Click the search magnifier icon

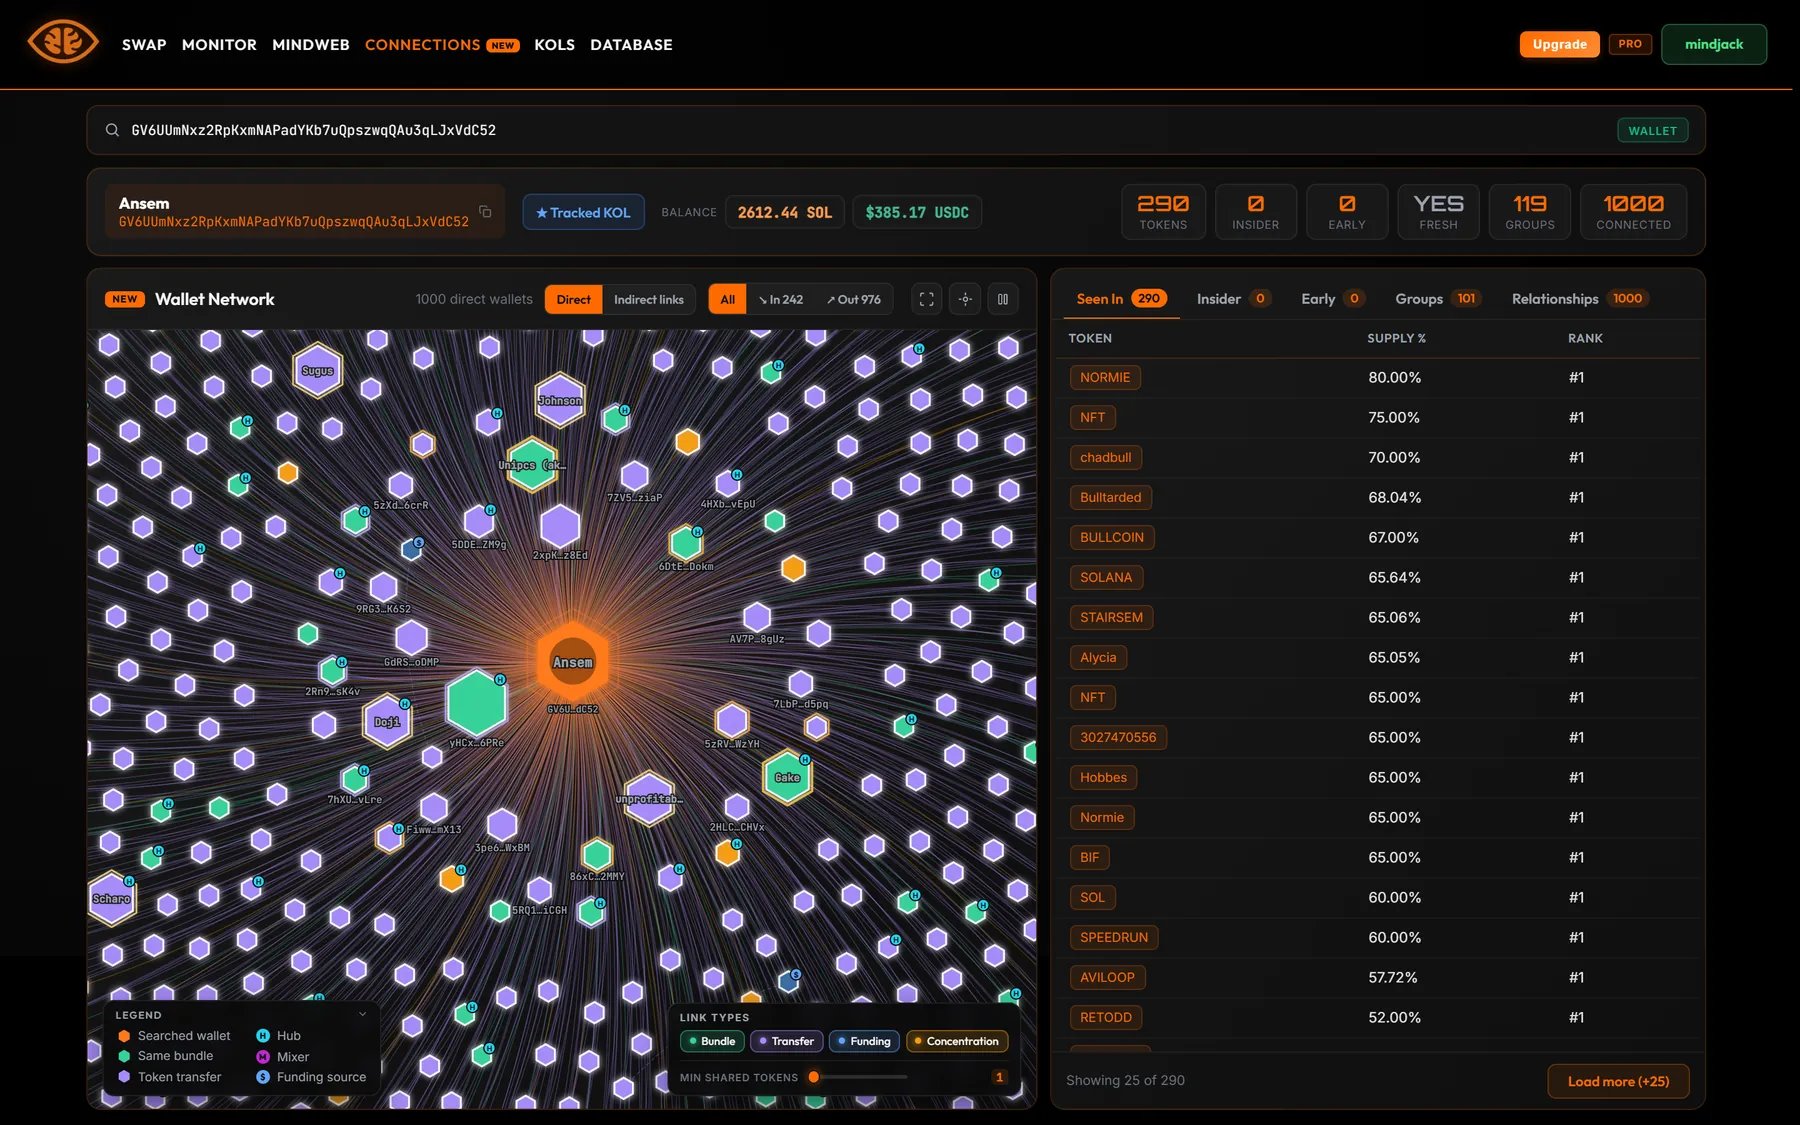click(x=112, y=130)
